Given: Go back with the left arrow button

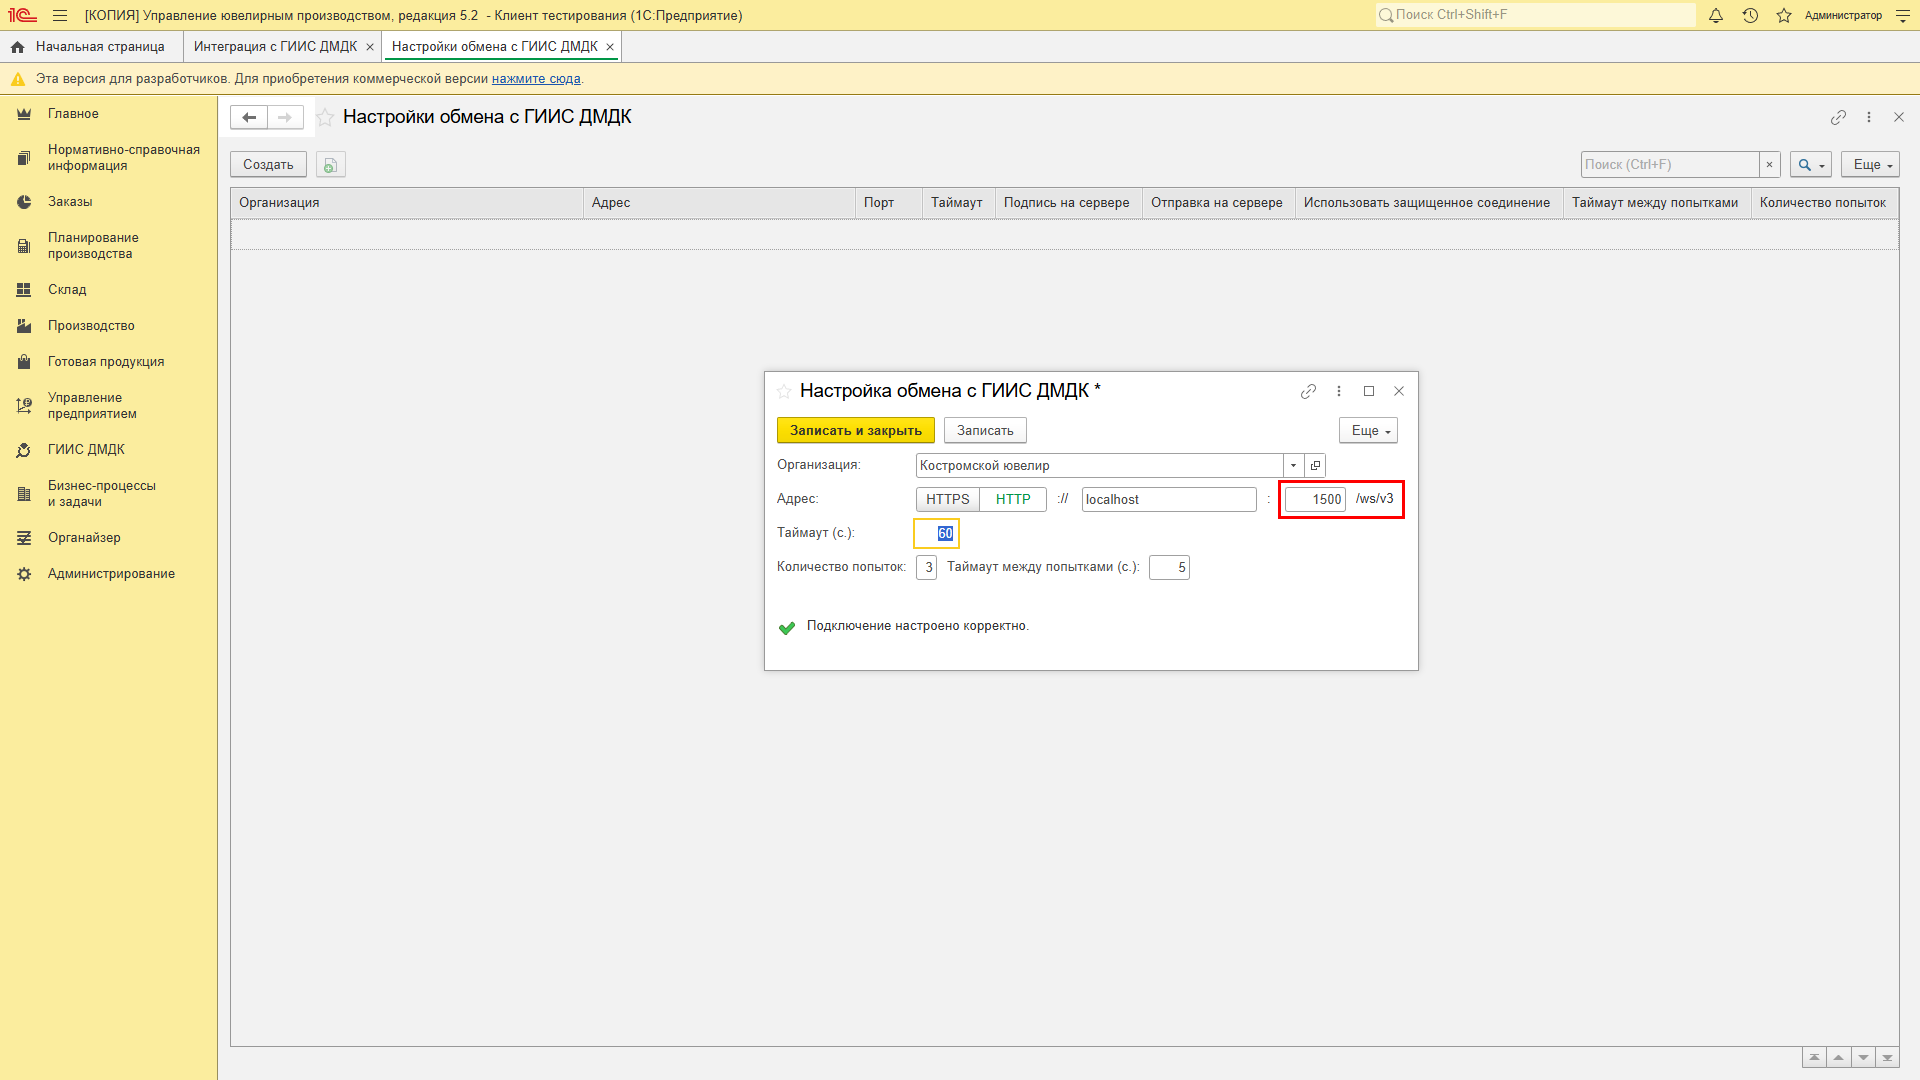Looking at the screenshot, I should 249,117.
